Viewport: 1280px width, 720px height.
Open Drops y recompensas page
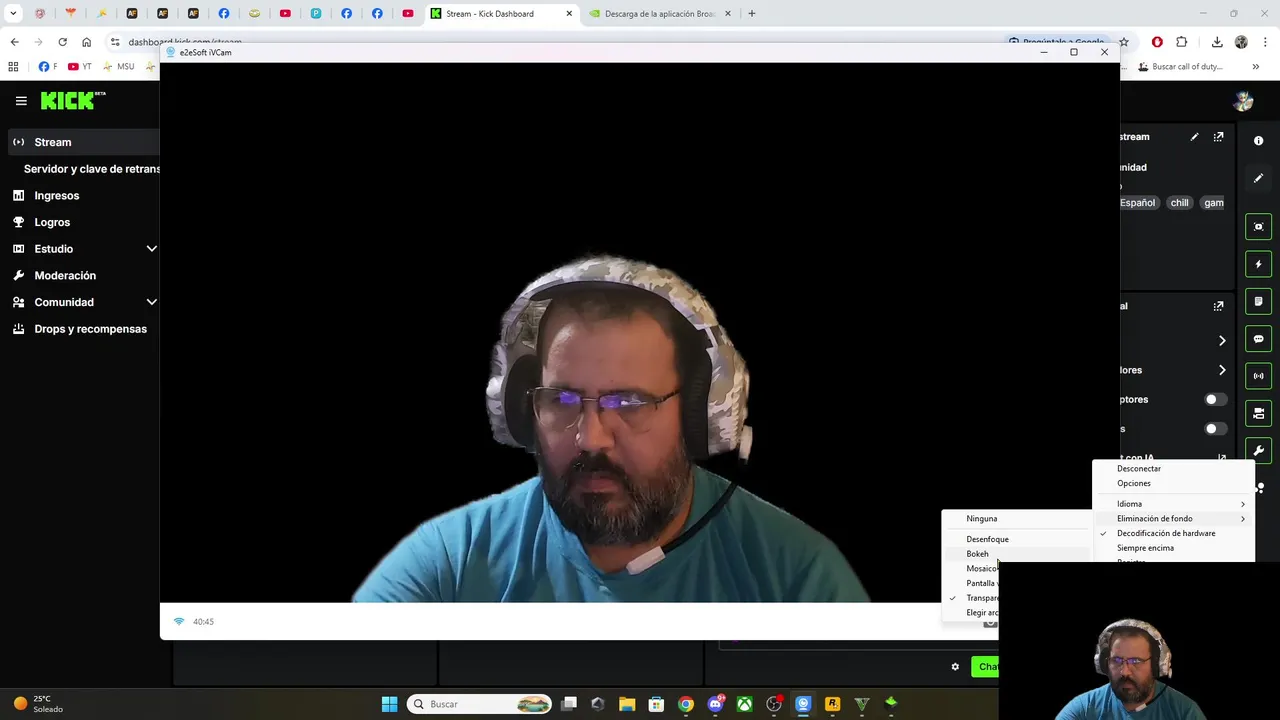click(x=90, y=329)
